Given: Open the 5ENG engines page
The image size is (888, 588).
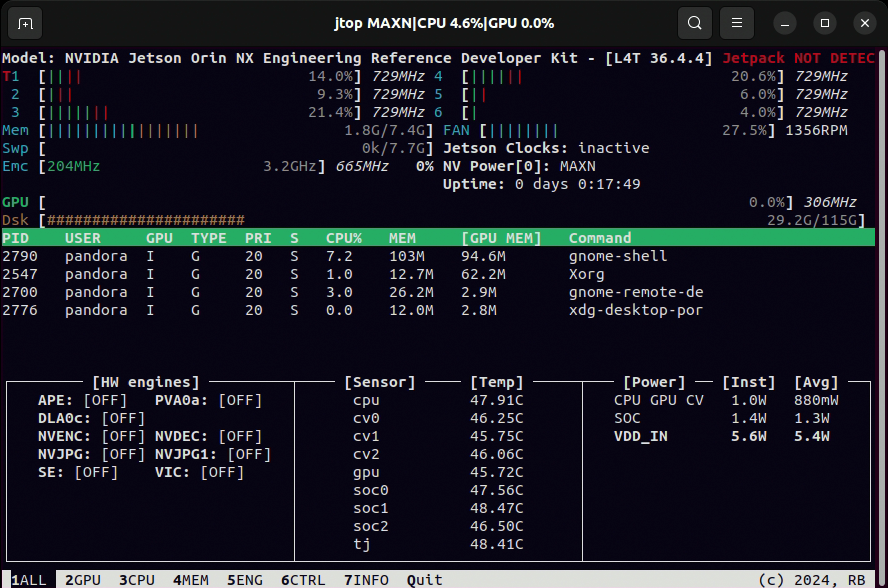Looking at the screenshot, I should [244, 579].
